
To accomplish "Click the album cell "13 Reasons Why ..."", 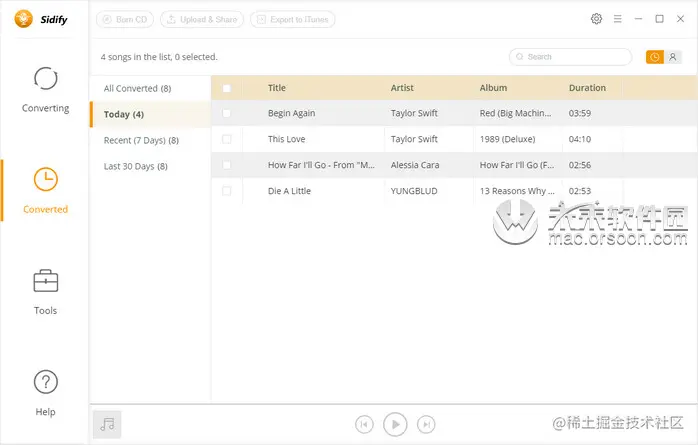I will (517, 191).
